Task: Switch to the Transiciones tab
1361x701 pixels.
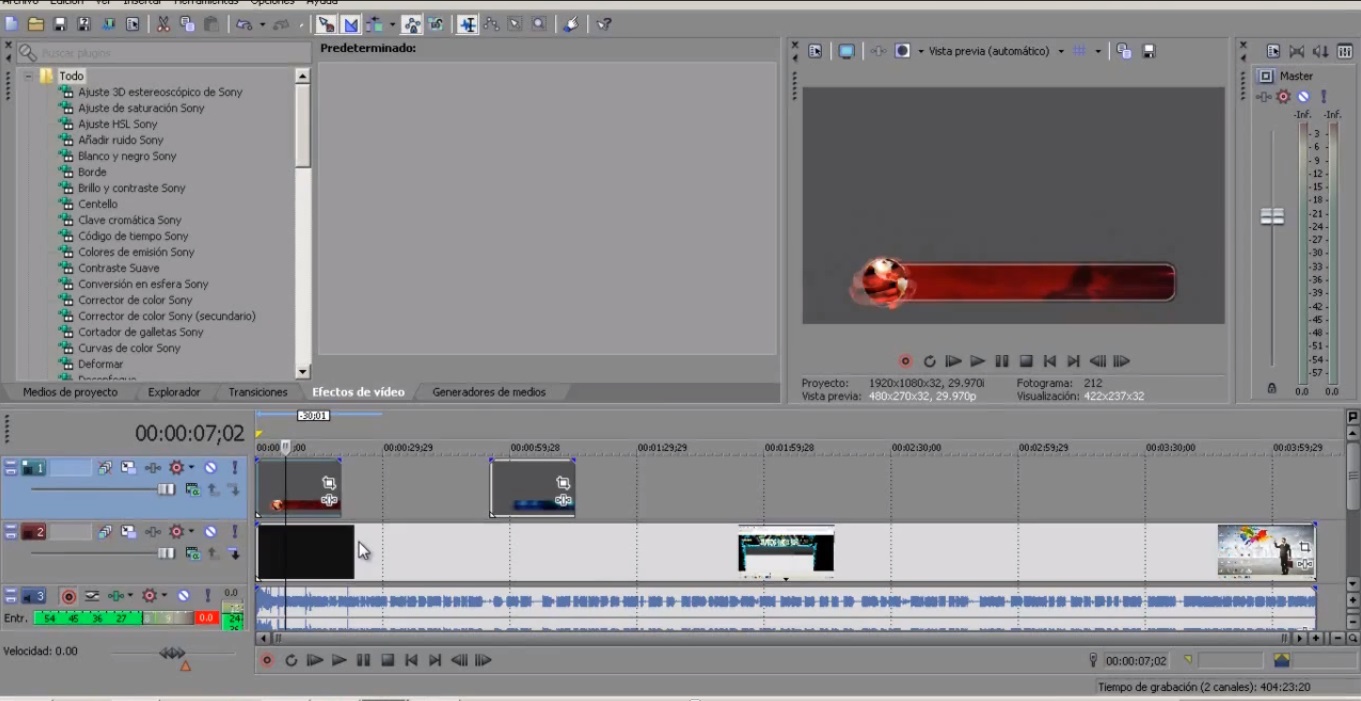Action: pos(258,392)
